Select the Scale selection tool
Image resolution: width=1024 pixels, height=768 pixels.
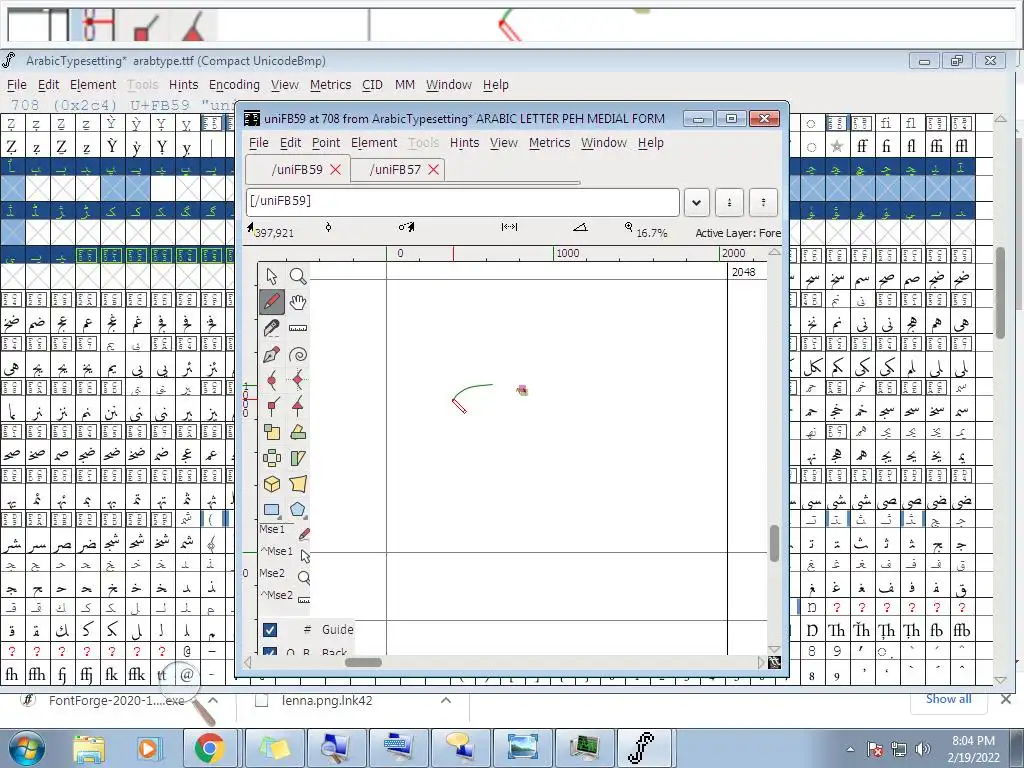pos(272,432)
